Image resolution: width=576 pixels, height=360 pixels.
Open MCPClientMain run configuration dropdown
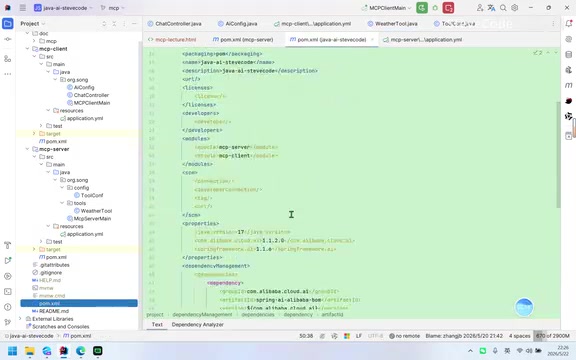coord(386,8)
